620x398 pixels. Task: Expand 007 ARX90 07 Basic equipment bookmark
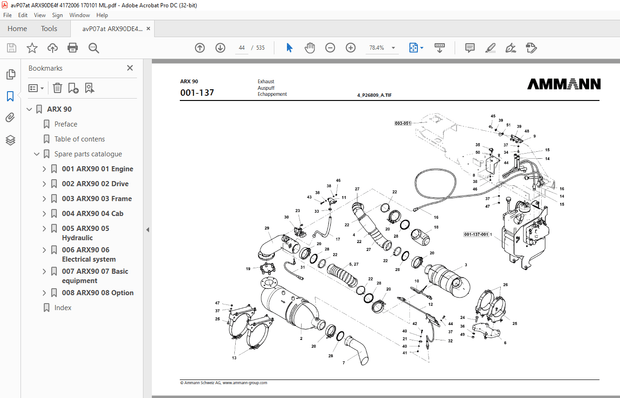pyautogui.click(x=44, y=271)
